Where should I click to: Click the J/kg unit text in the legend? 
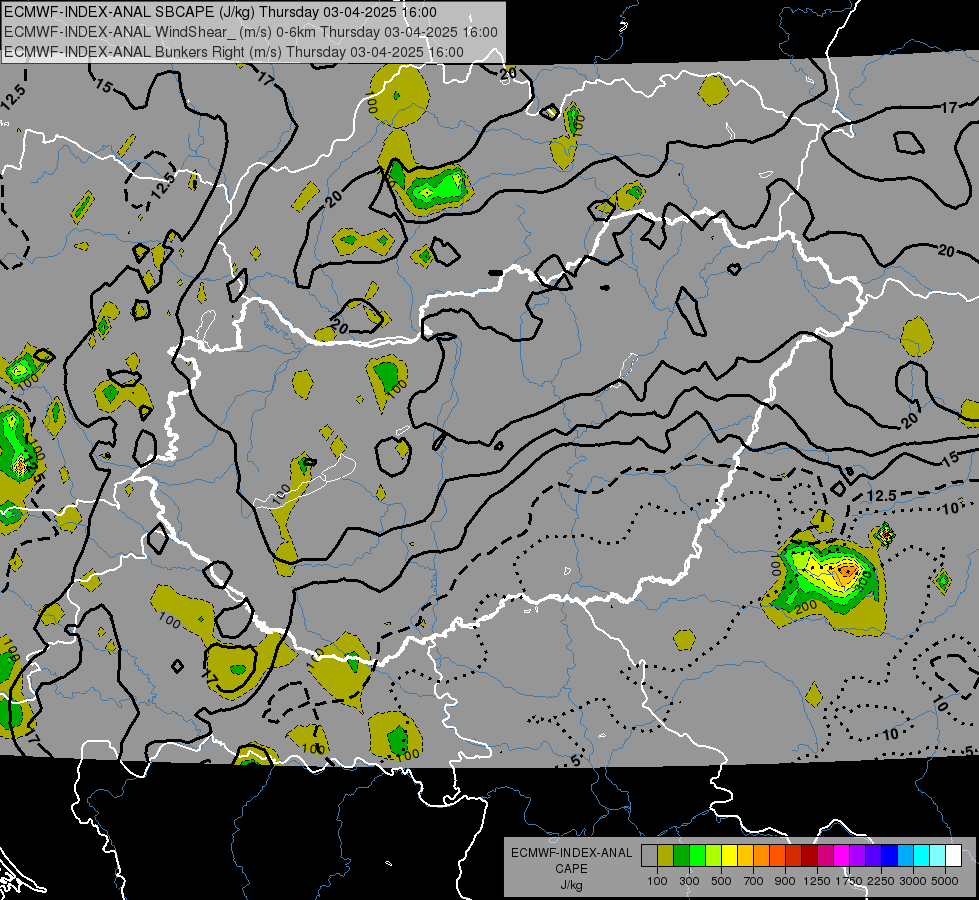(571, 885)
